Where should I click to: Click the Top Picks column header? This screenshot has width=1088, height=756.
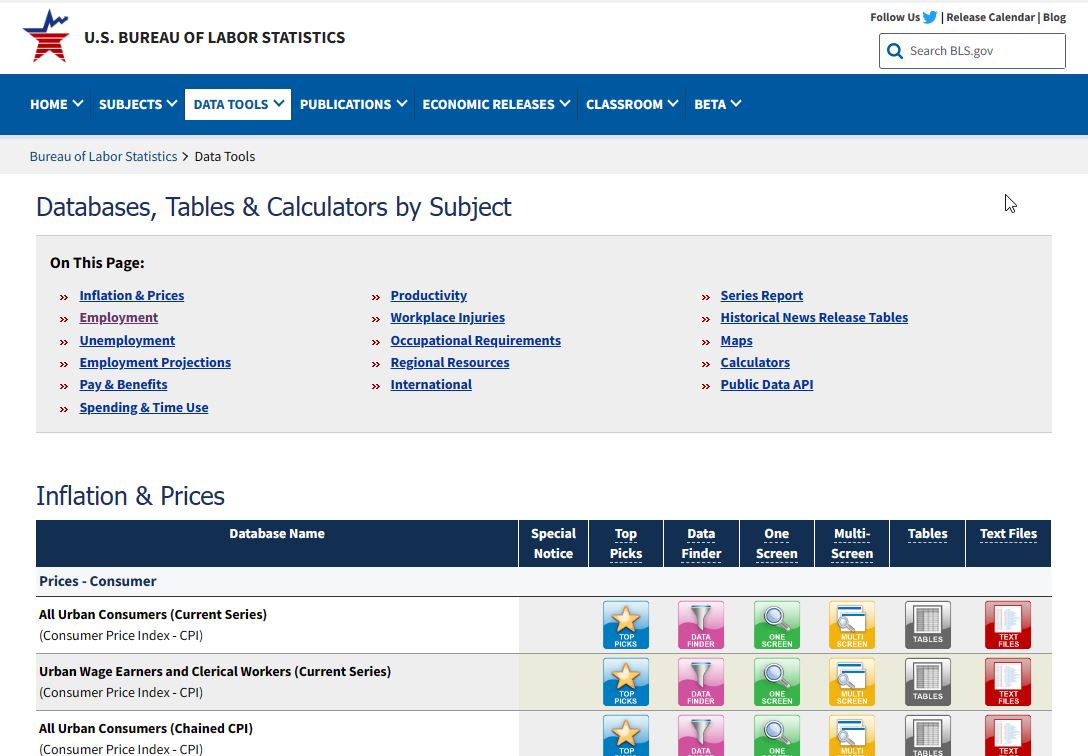[626, 544]
